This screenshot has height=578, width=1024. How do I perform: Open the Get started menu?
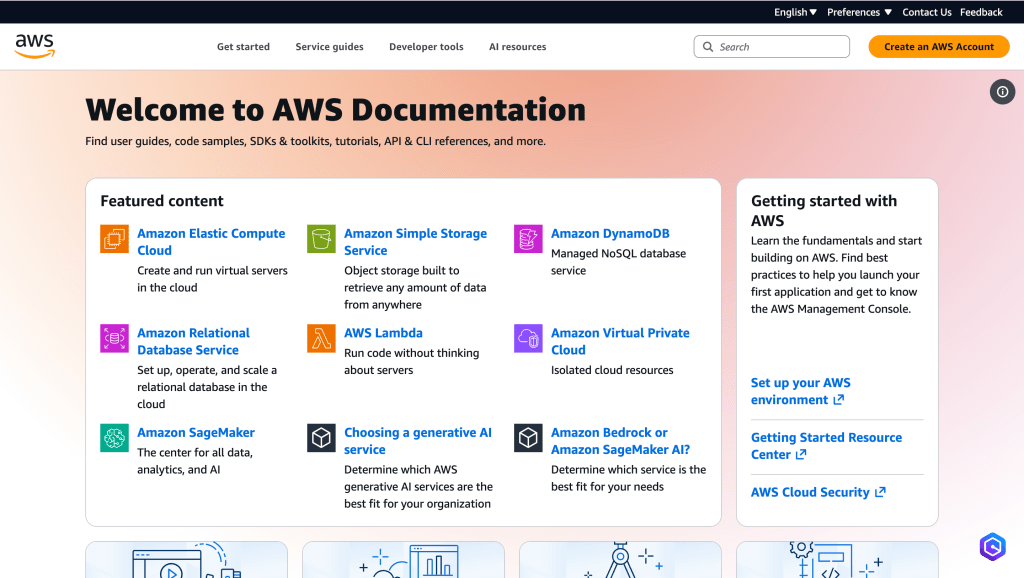[243, 47]
